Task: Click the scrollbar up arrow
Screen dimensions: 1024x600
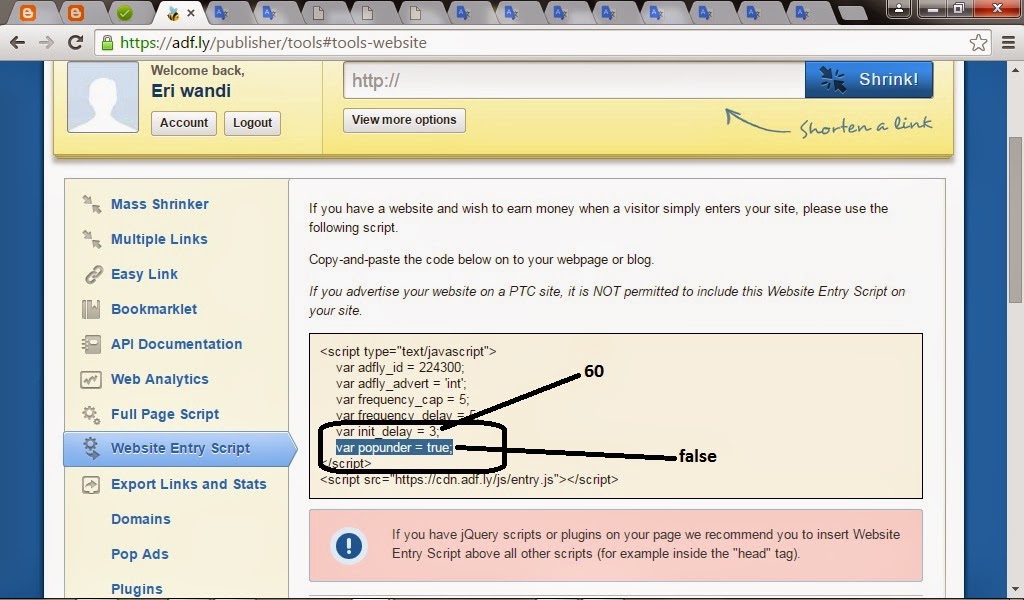Action: (x=1016, y=69)
